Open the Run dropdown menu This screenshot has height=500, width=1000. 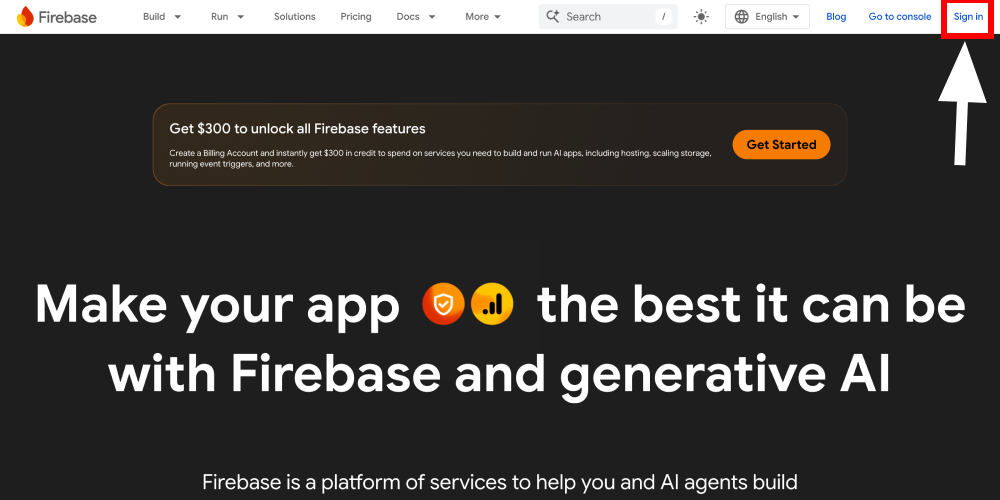pos(227,16)
